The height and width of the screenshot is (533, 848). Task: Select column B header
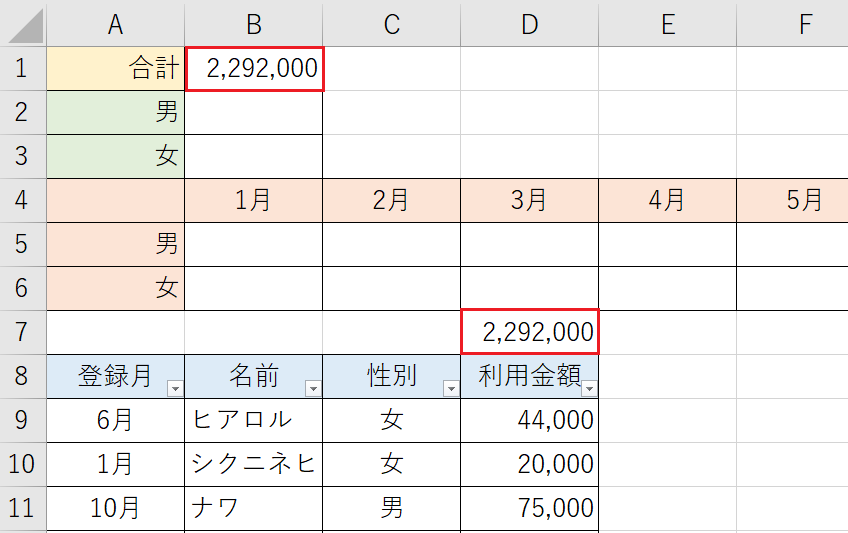254,24
